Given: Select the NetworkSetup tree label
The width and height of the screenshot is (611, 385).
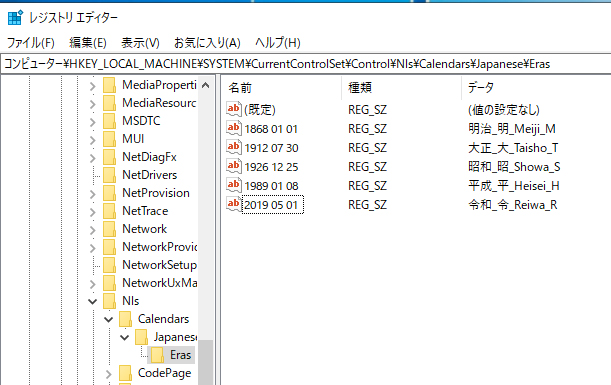Looking at the screenshot, I should (159, 265).
